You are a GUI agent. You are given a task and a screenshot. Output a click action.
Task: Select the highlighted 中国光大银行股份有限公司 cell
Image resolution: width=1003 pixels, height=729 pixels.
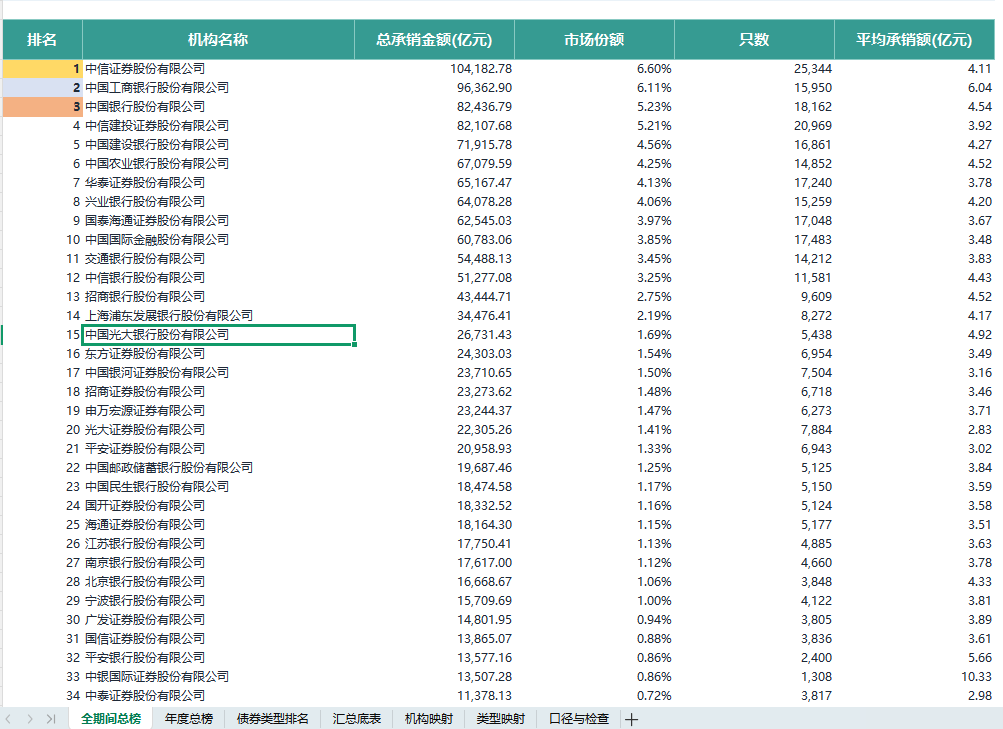[218, 334]
